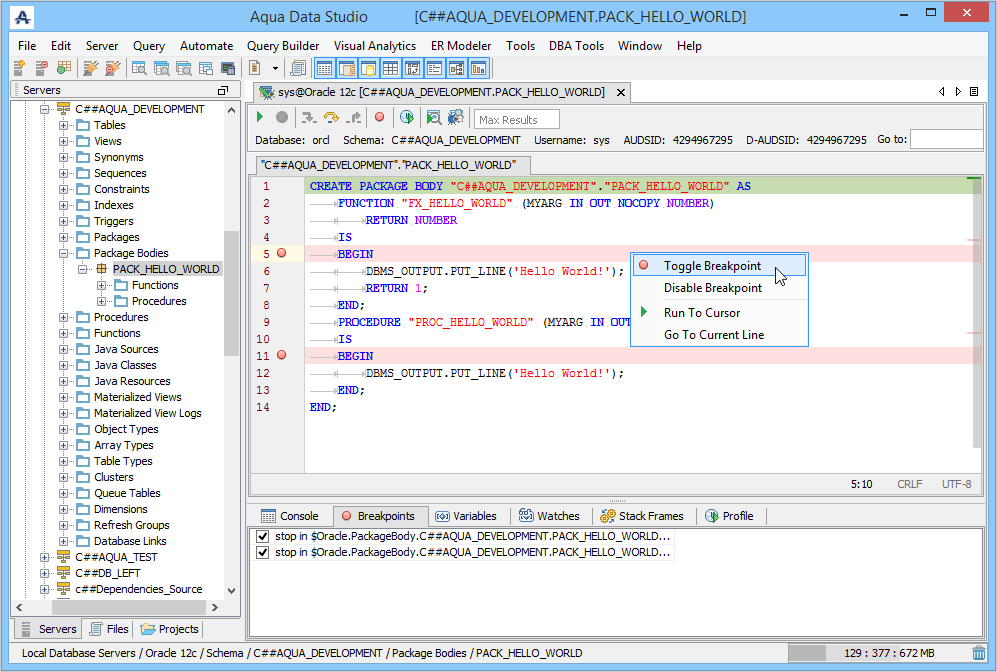Remove the breakpoint marker on line 5

(281, 254)
